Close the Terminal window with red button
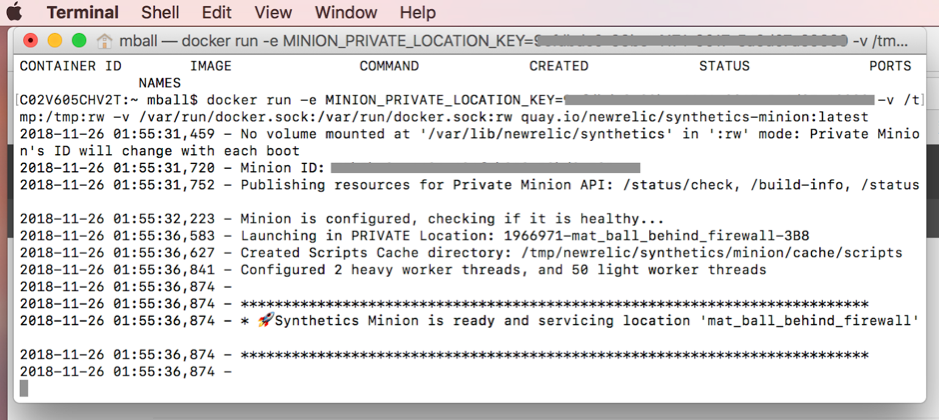 coord(31,41)
